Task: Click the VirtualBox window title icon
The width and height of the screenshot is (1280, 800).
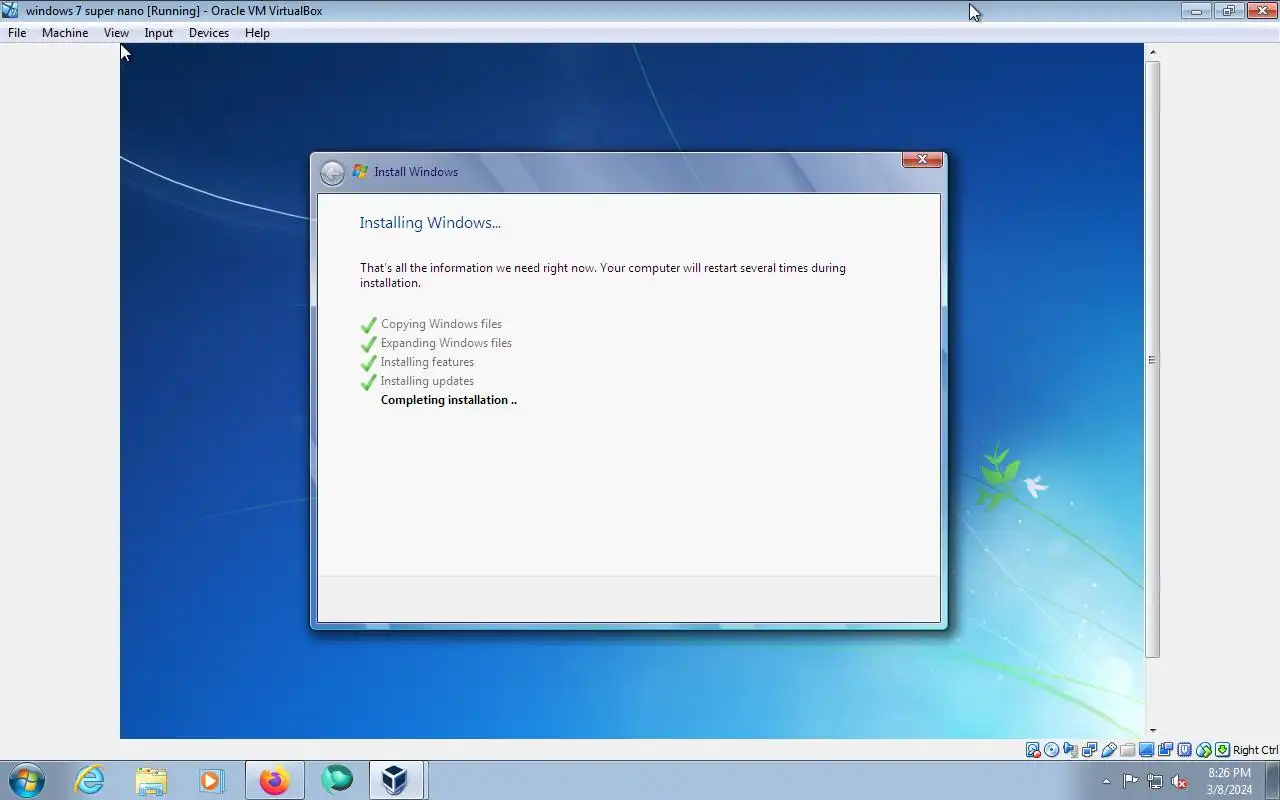Action: coord(11,11)
